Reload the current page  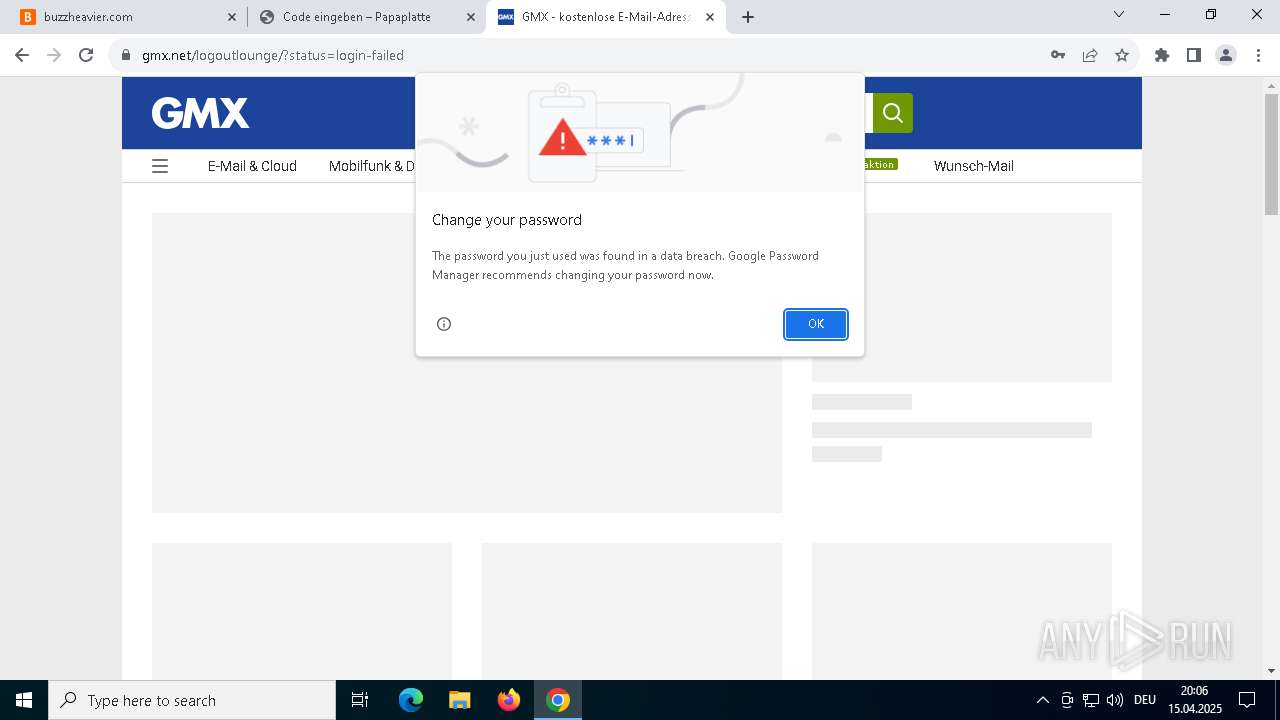coord(86,55)
